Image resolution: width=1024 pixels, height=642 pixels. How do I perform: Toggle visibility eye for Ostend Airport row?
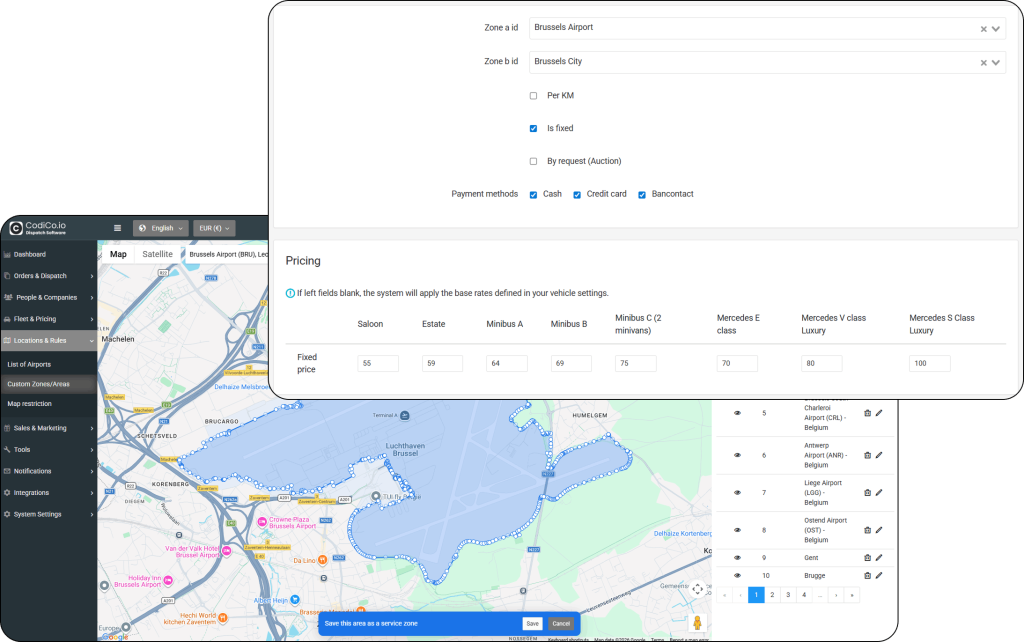click(x=737, y=530)
